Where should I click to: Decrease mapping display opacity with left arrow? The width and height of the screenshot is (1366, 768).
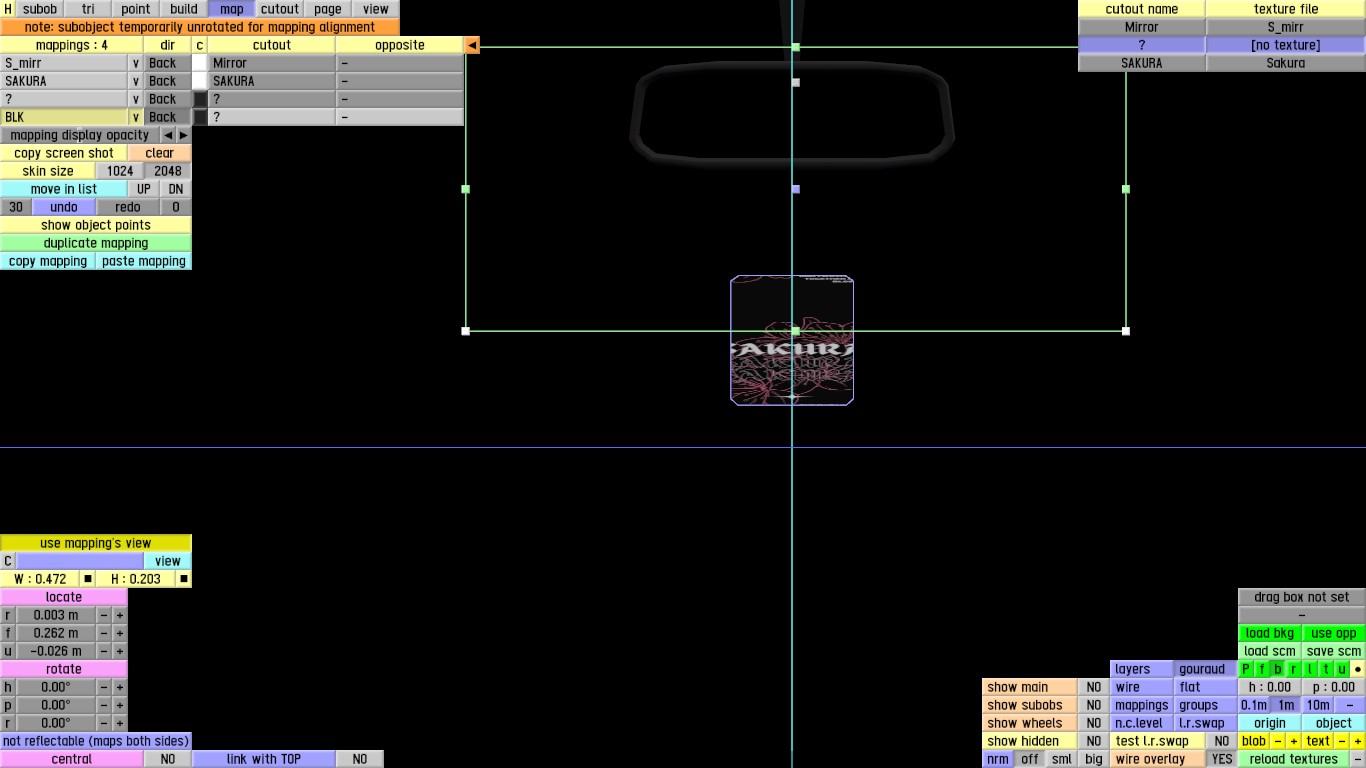click(168, 135)
